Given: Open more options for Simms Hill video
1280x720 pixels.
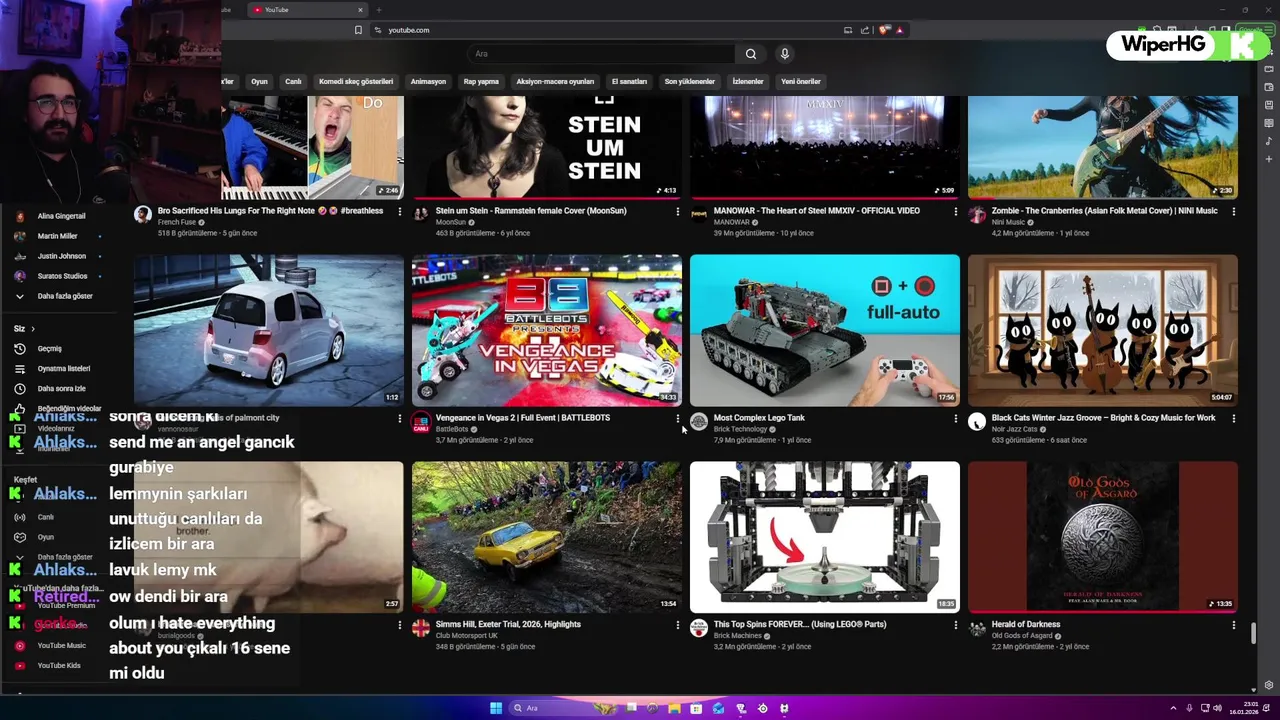Looking at the screenshot, I should tap(678, 625).
